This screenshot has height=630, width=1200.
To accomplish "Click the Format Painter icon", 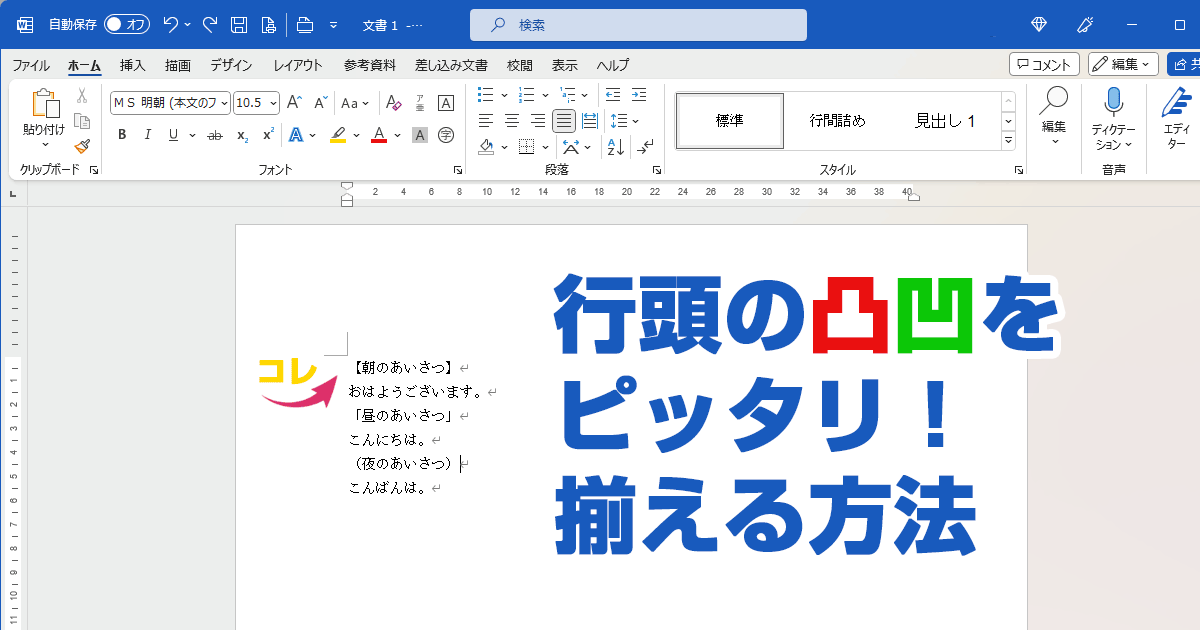I will point(83,146).
